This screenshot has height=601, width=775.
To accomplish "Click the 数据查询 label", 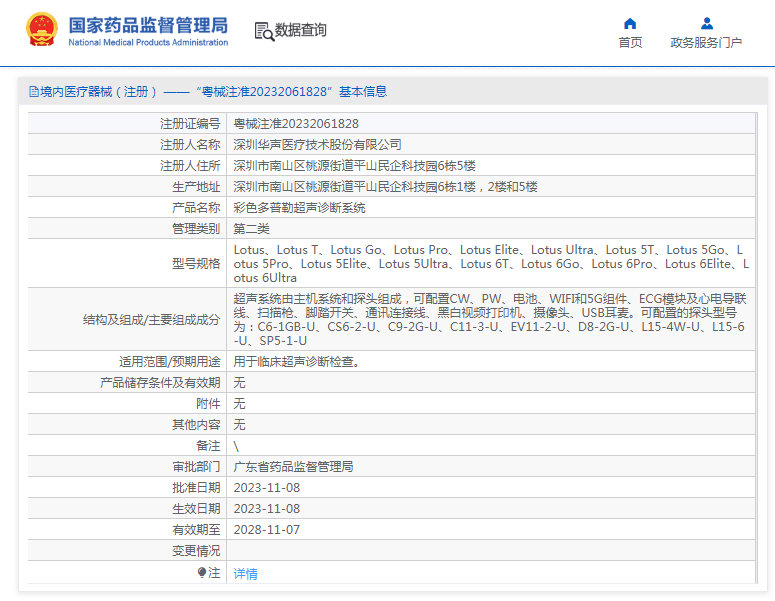I will tap(301, 30).
